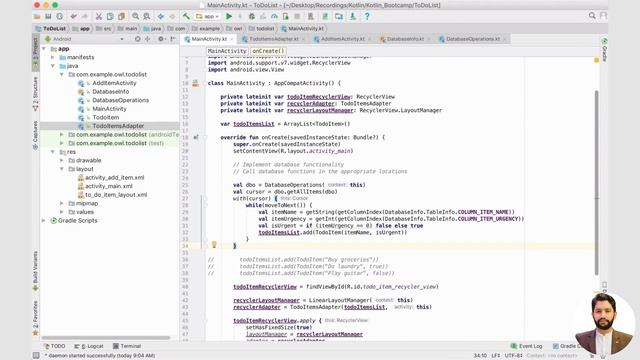
Task: Collapse the java folder
Action: pyautogui.click(x=53, y=66)
